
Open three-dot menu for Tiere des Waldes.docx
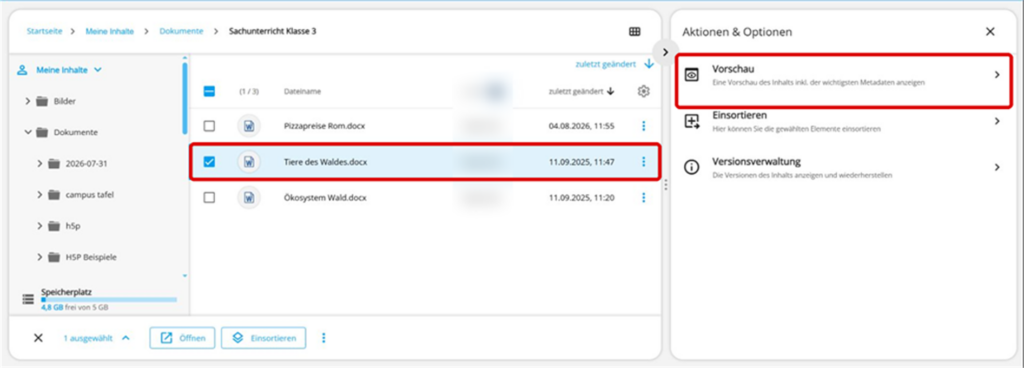pos(643,162)
